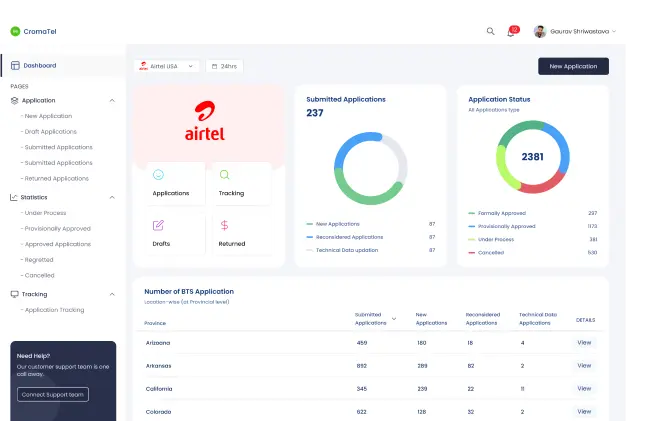The image size is (645, 421).
Task: Open Regretted in sidebar
Action: pos(39,260)
